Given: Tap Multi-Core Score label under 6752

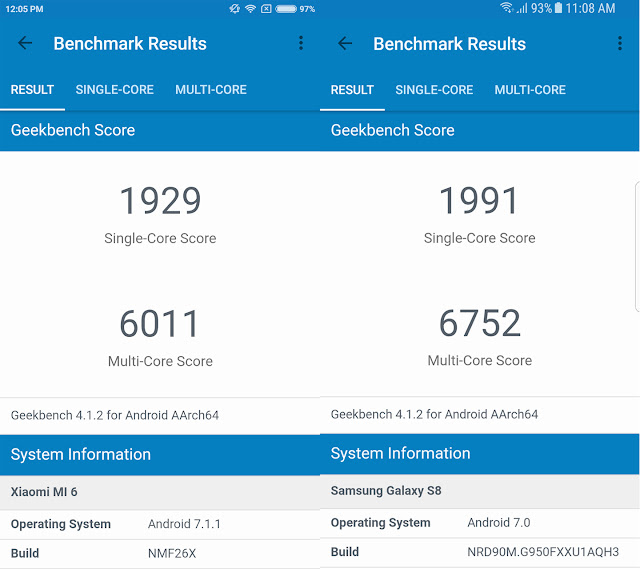Looking at the screenshot, I should [480, 361].
